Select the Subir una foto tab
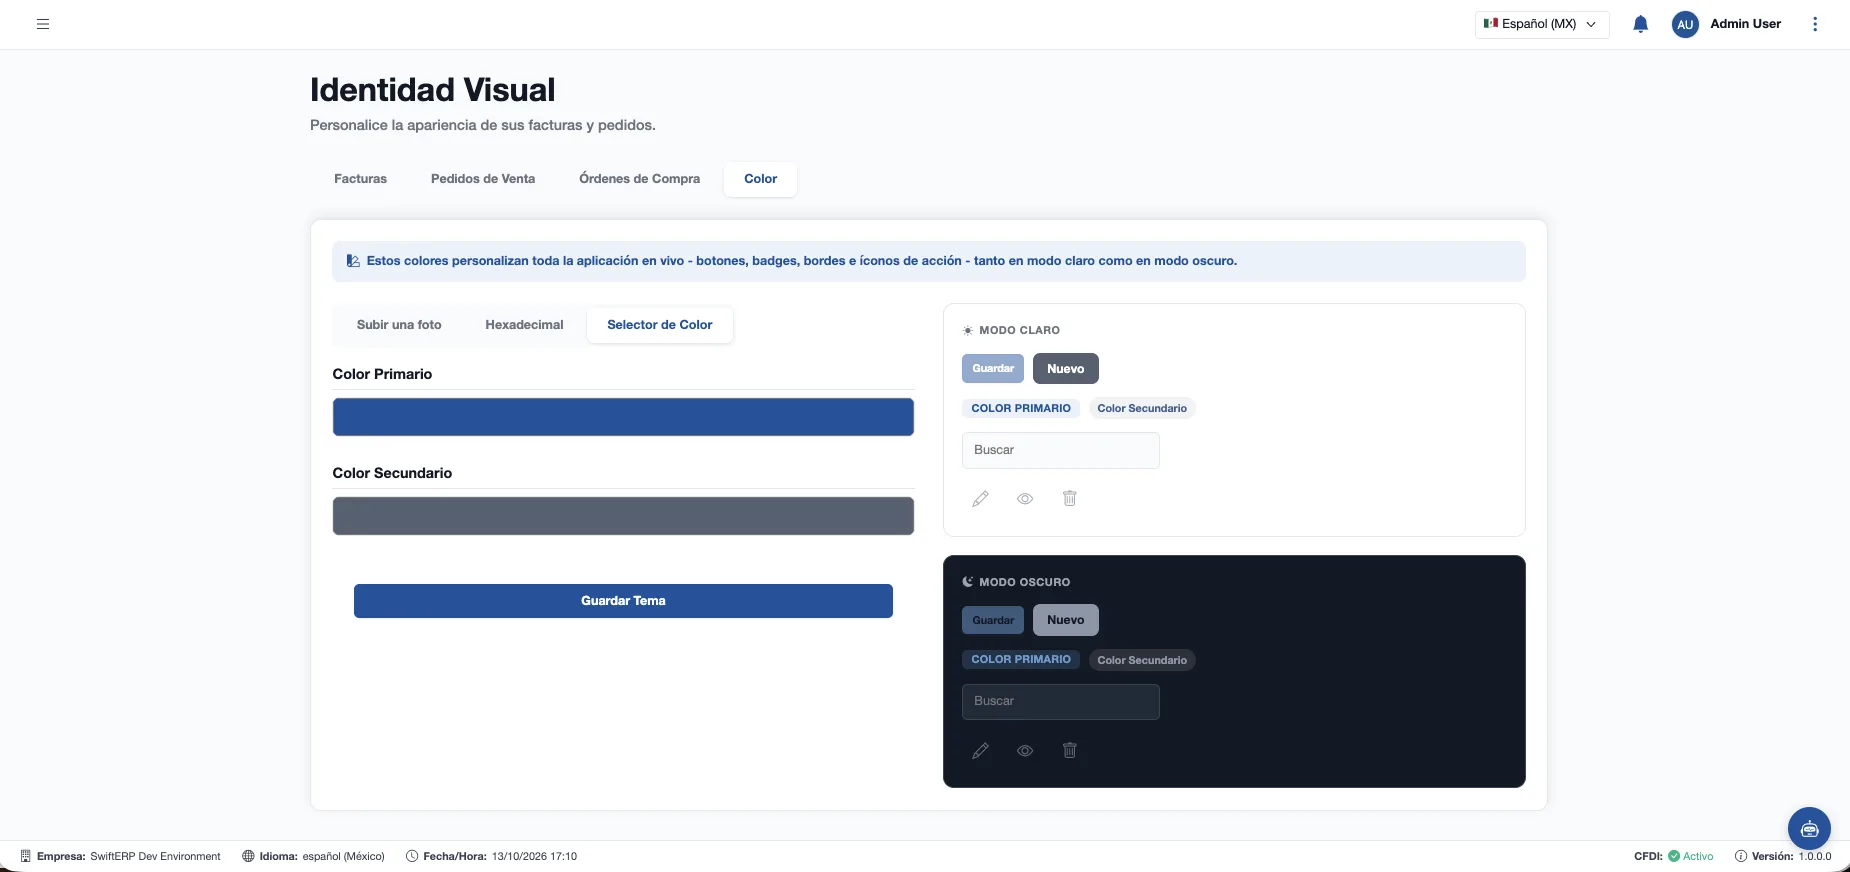 point(399,325)
